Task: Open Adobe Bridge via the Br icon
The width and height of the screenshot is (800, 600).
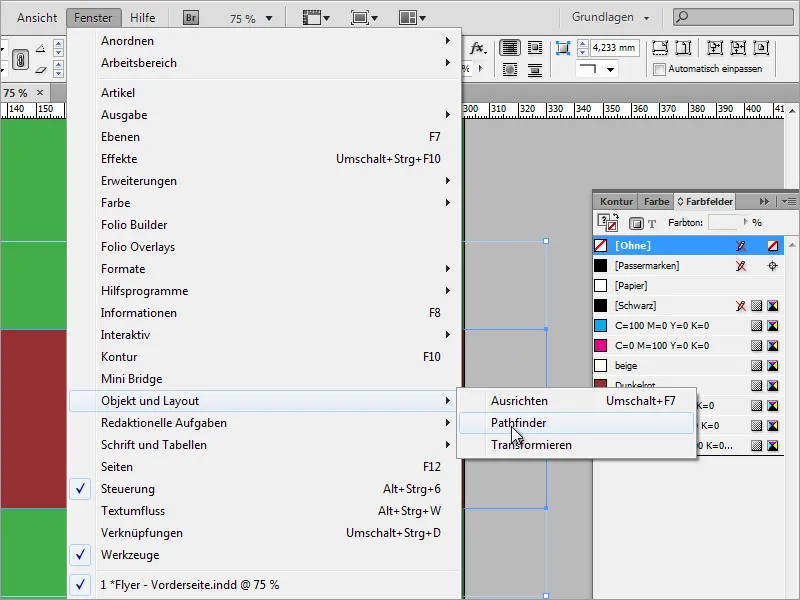Action: click(190, 18)
